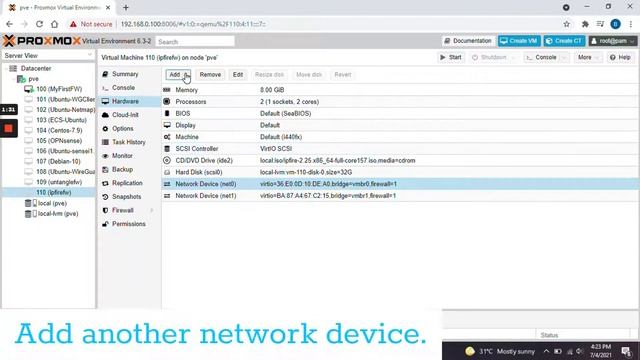Viewport: 640px width, 360px height.
Task: Open the weather taskbar widget
Action: click(x=500, y=351)
